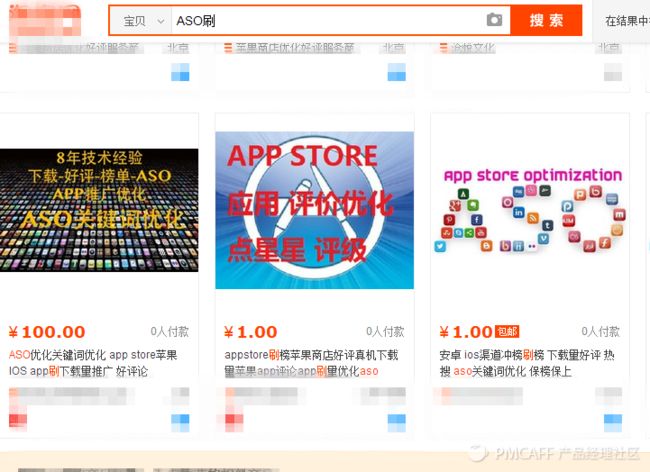Image resolution: width=650 pixels, height=472 pixels.
Task: Open listing titled appstore刷榜苹果商店好评真机下载
Action: pyautogui.click(x=311, y=363)
